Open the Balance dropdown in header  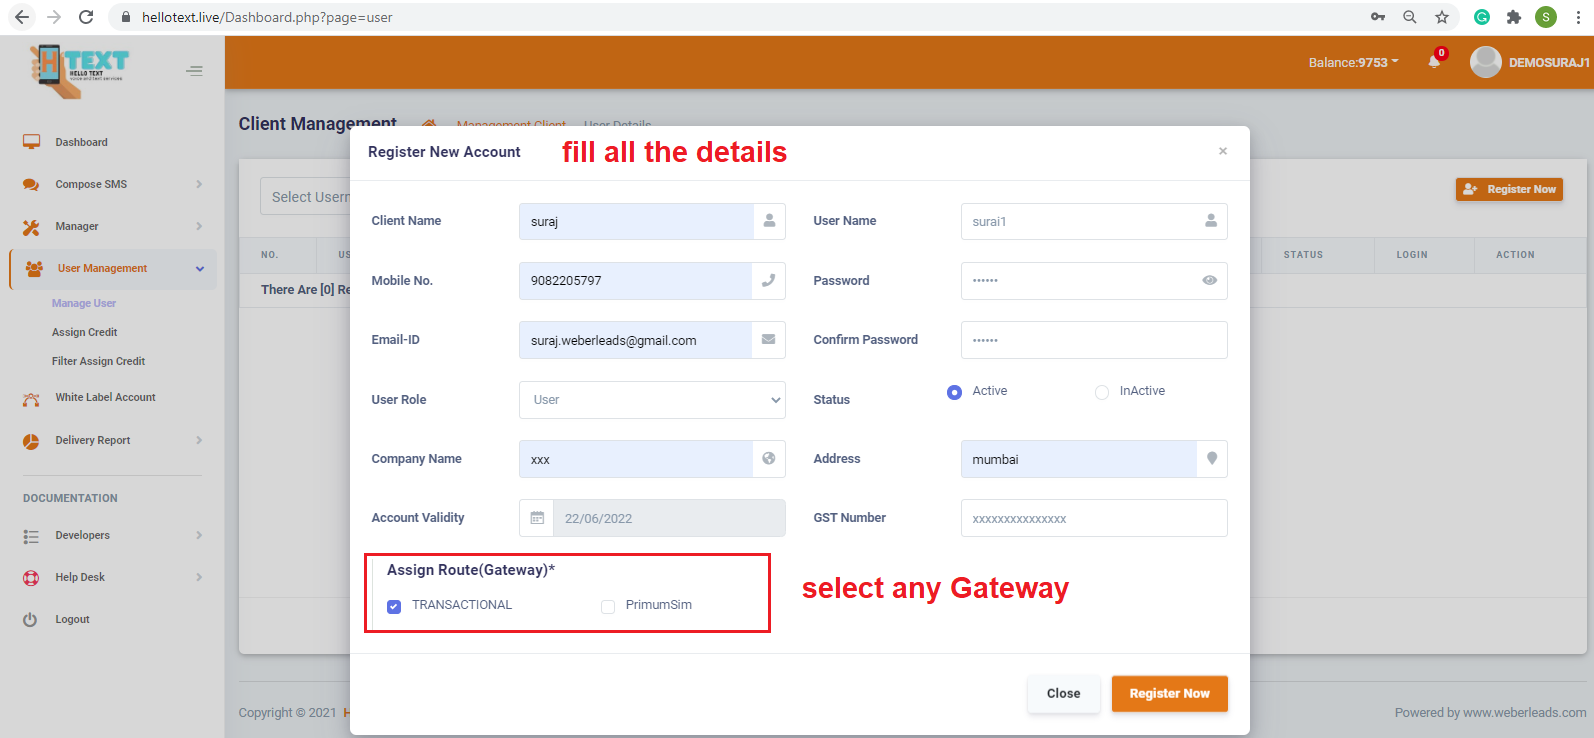(1353, 62)
